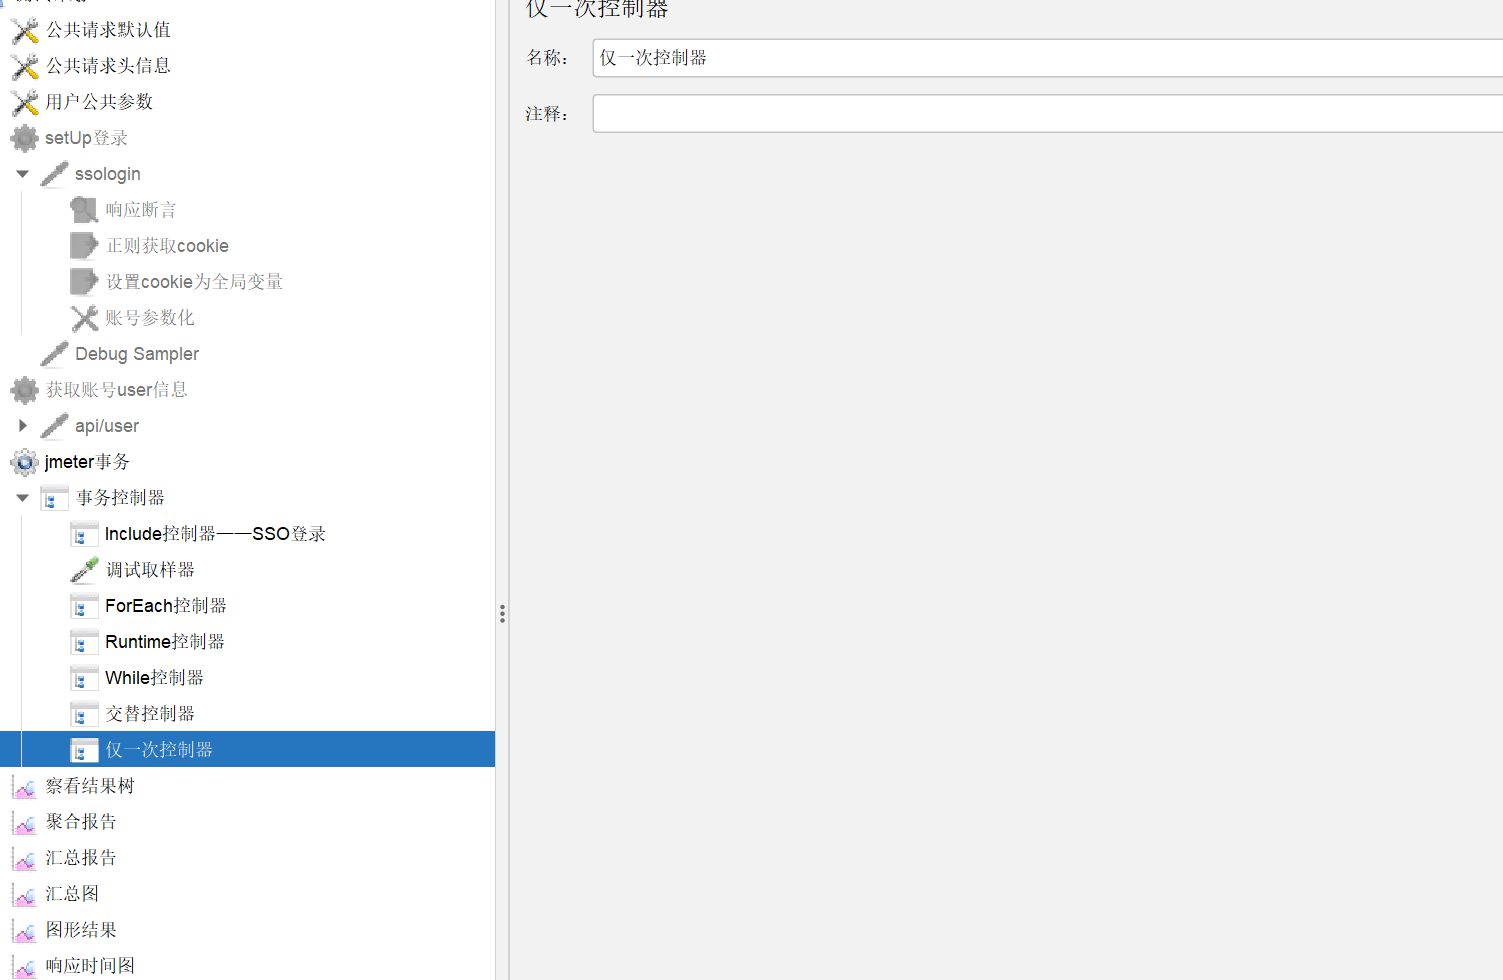Click the api/user sampler icon
The image size is (1503, 980).
[55, 426]
